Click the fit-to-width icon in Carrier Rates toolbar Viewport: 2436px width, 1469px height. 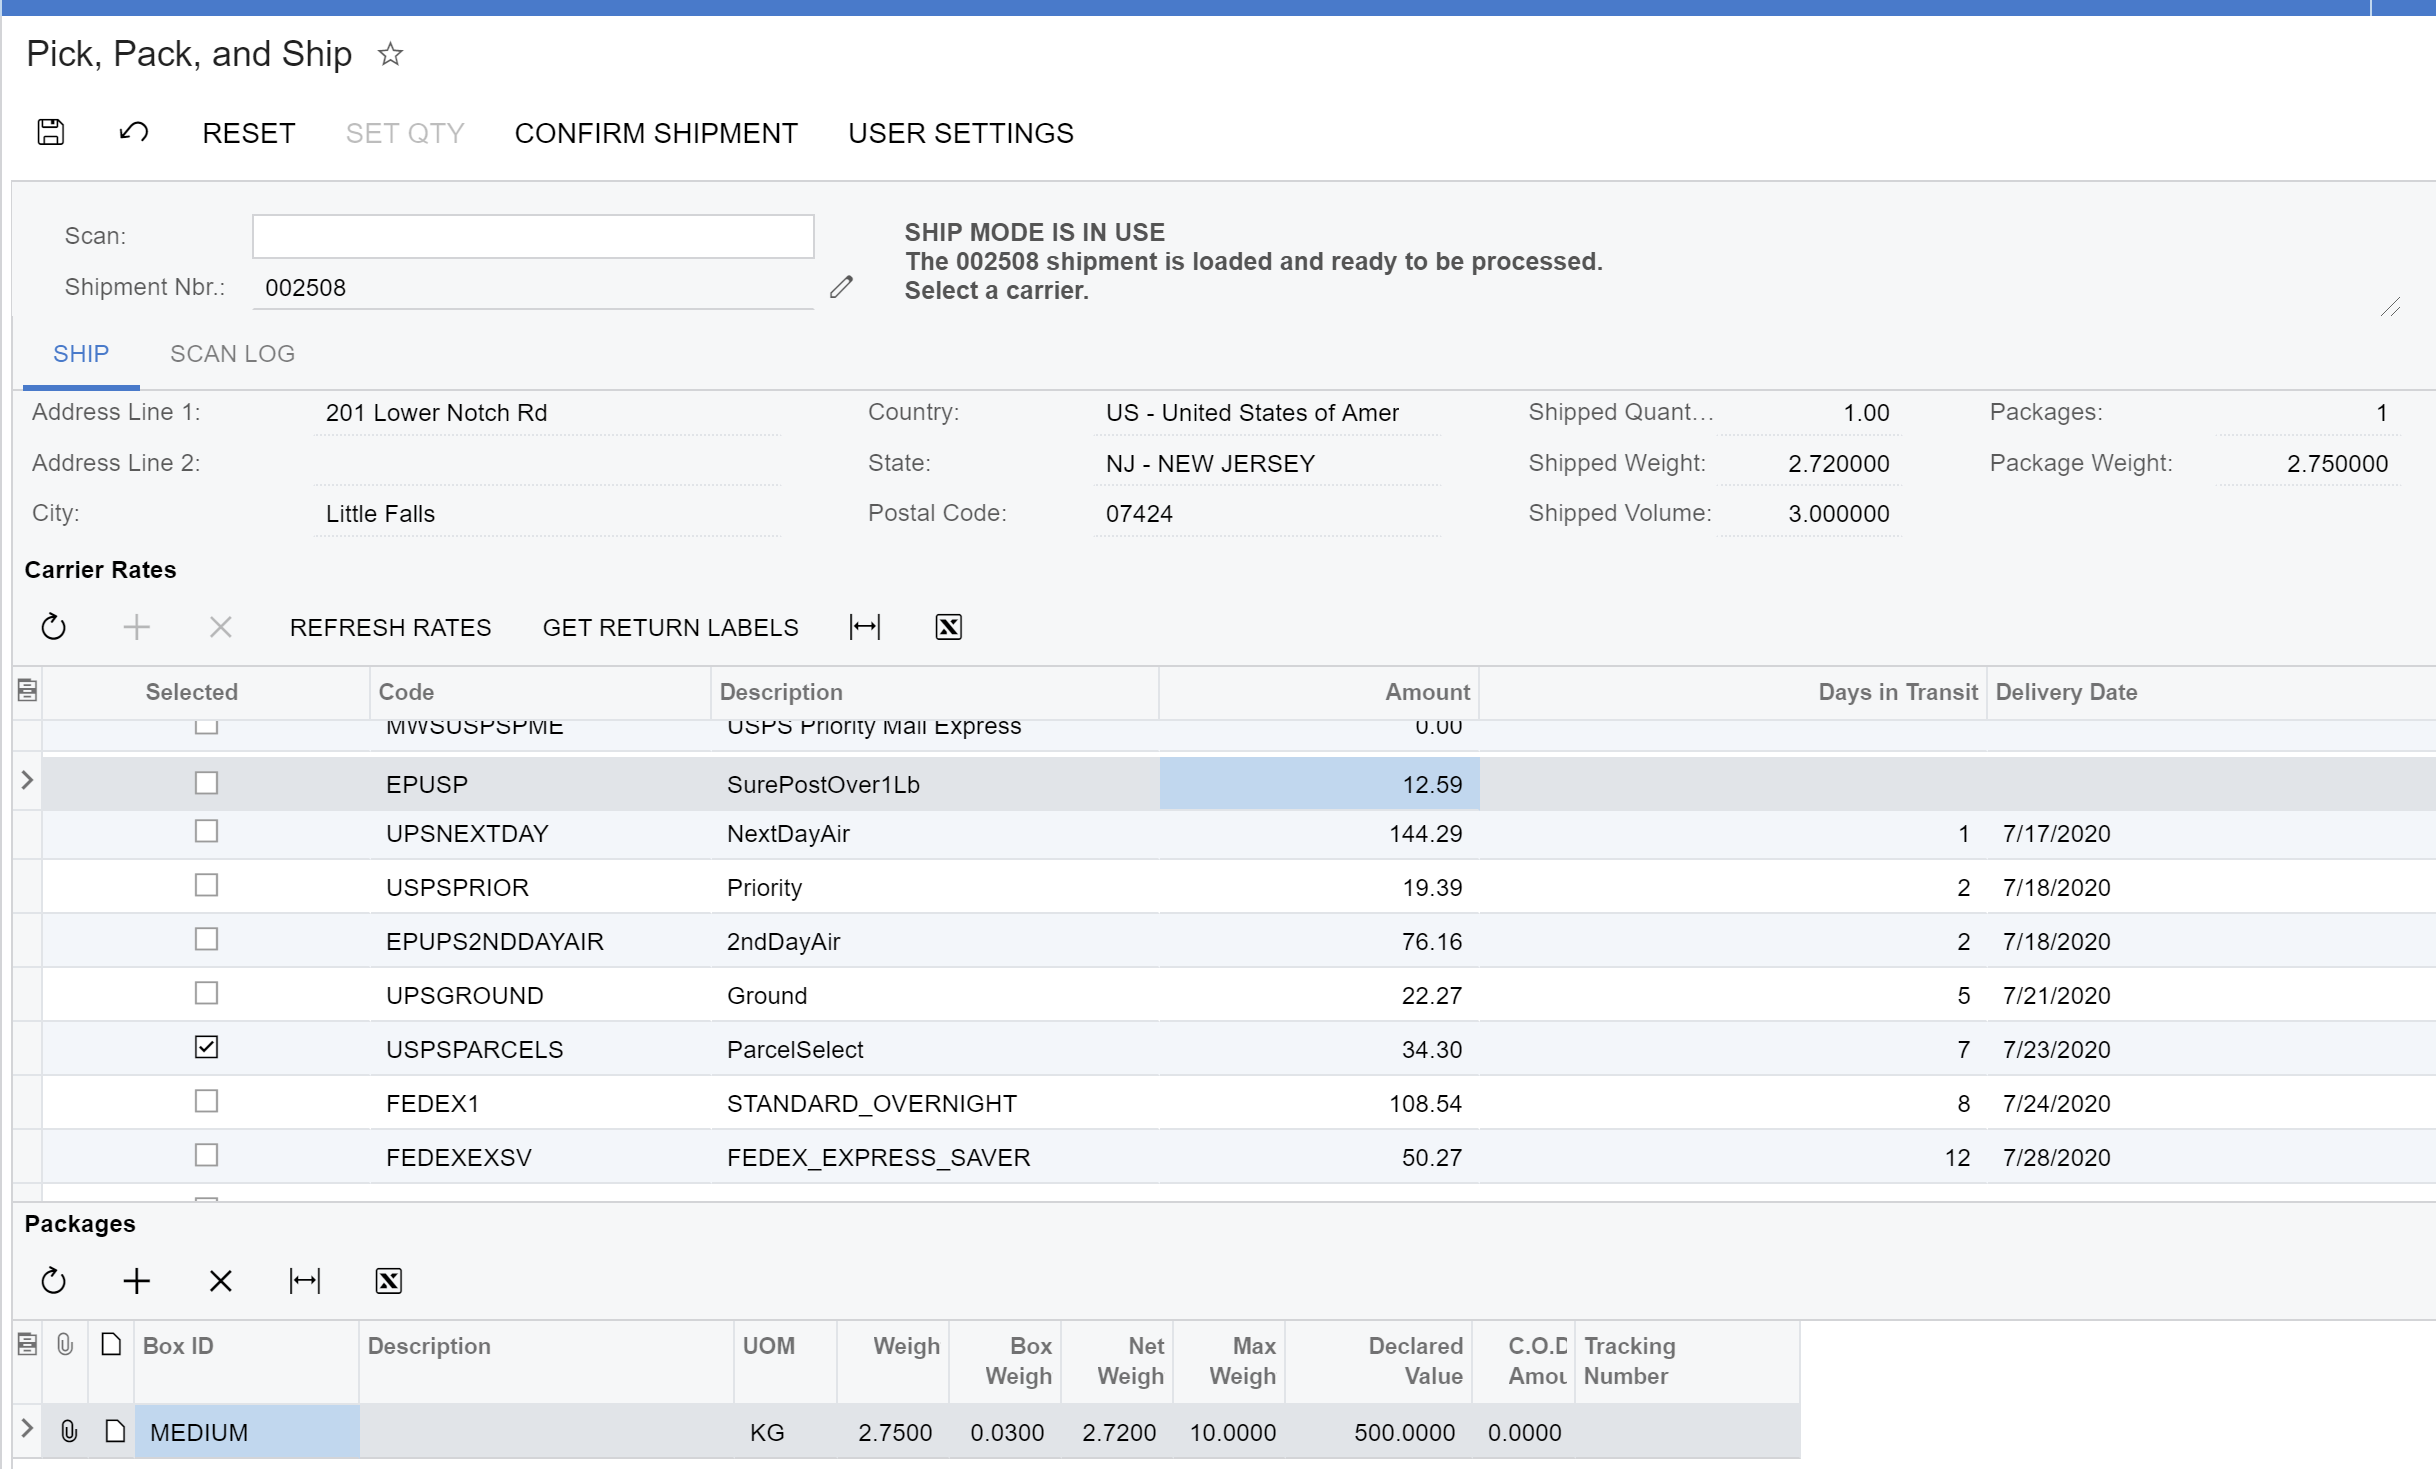click(863, 627)
